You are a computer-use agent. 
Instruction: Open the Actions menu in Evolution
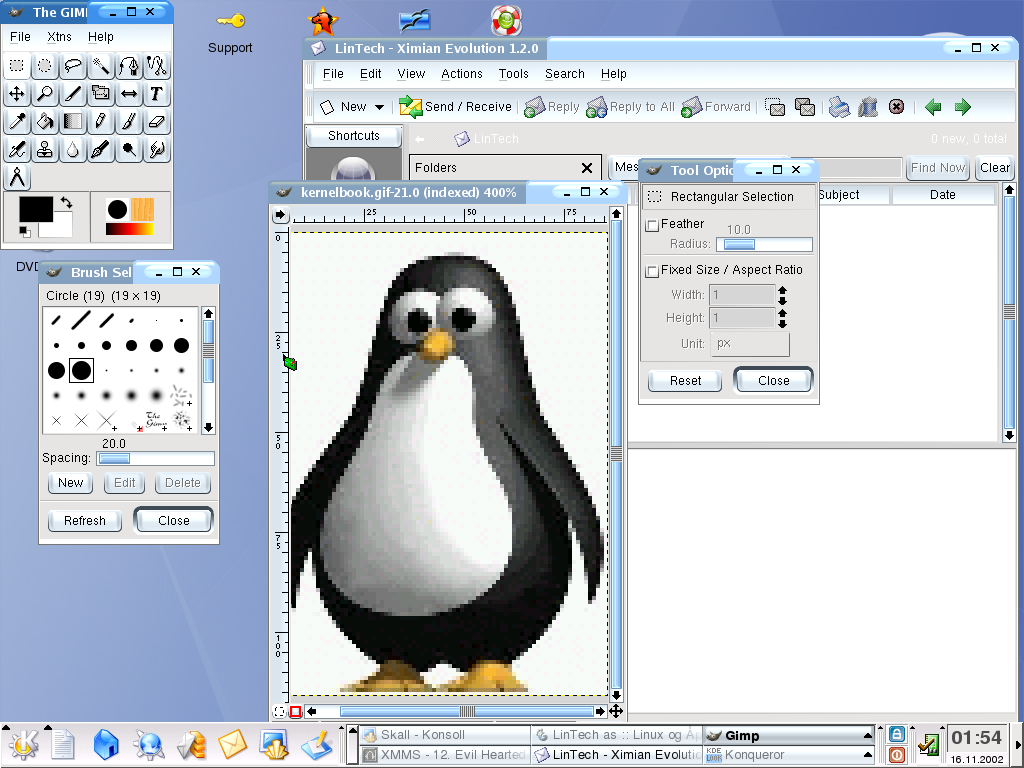click(x=462, y=74)
